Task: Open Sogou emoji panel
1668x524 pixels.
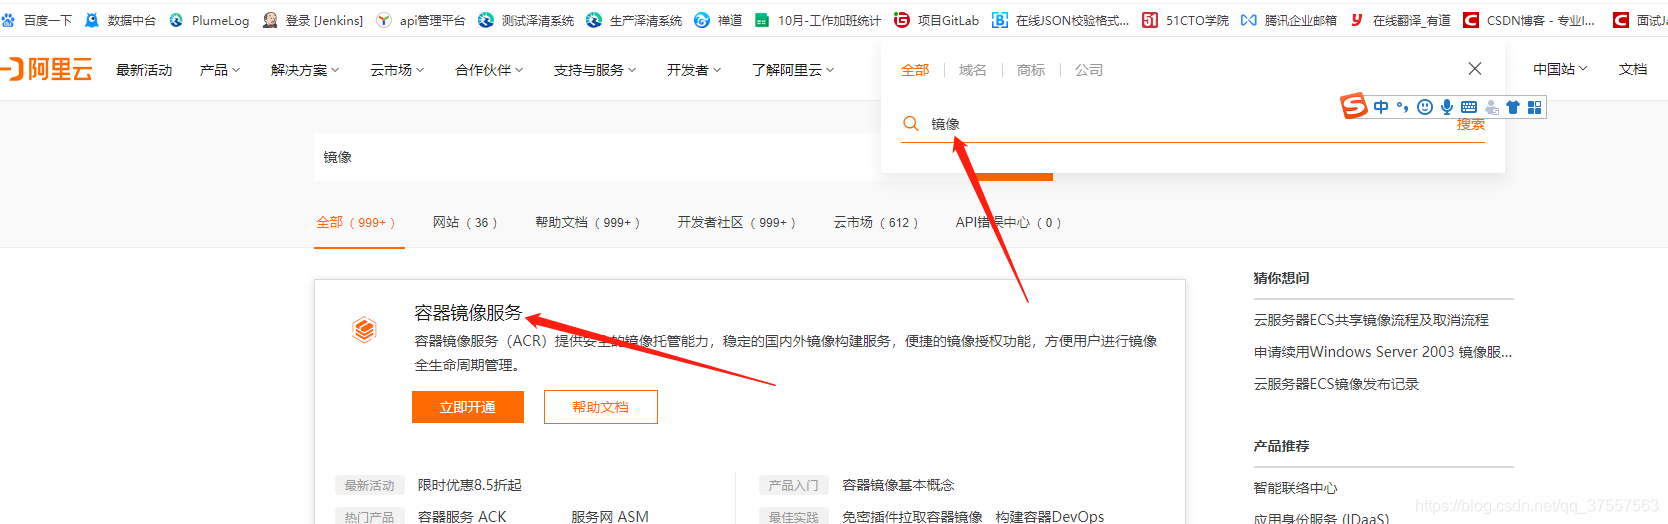Action: pyautogui.click(x=1425, y=107)
